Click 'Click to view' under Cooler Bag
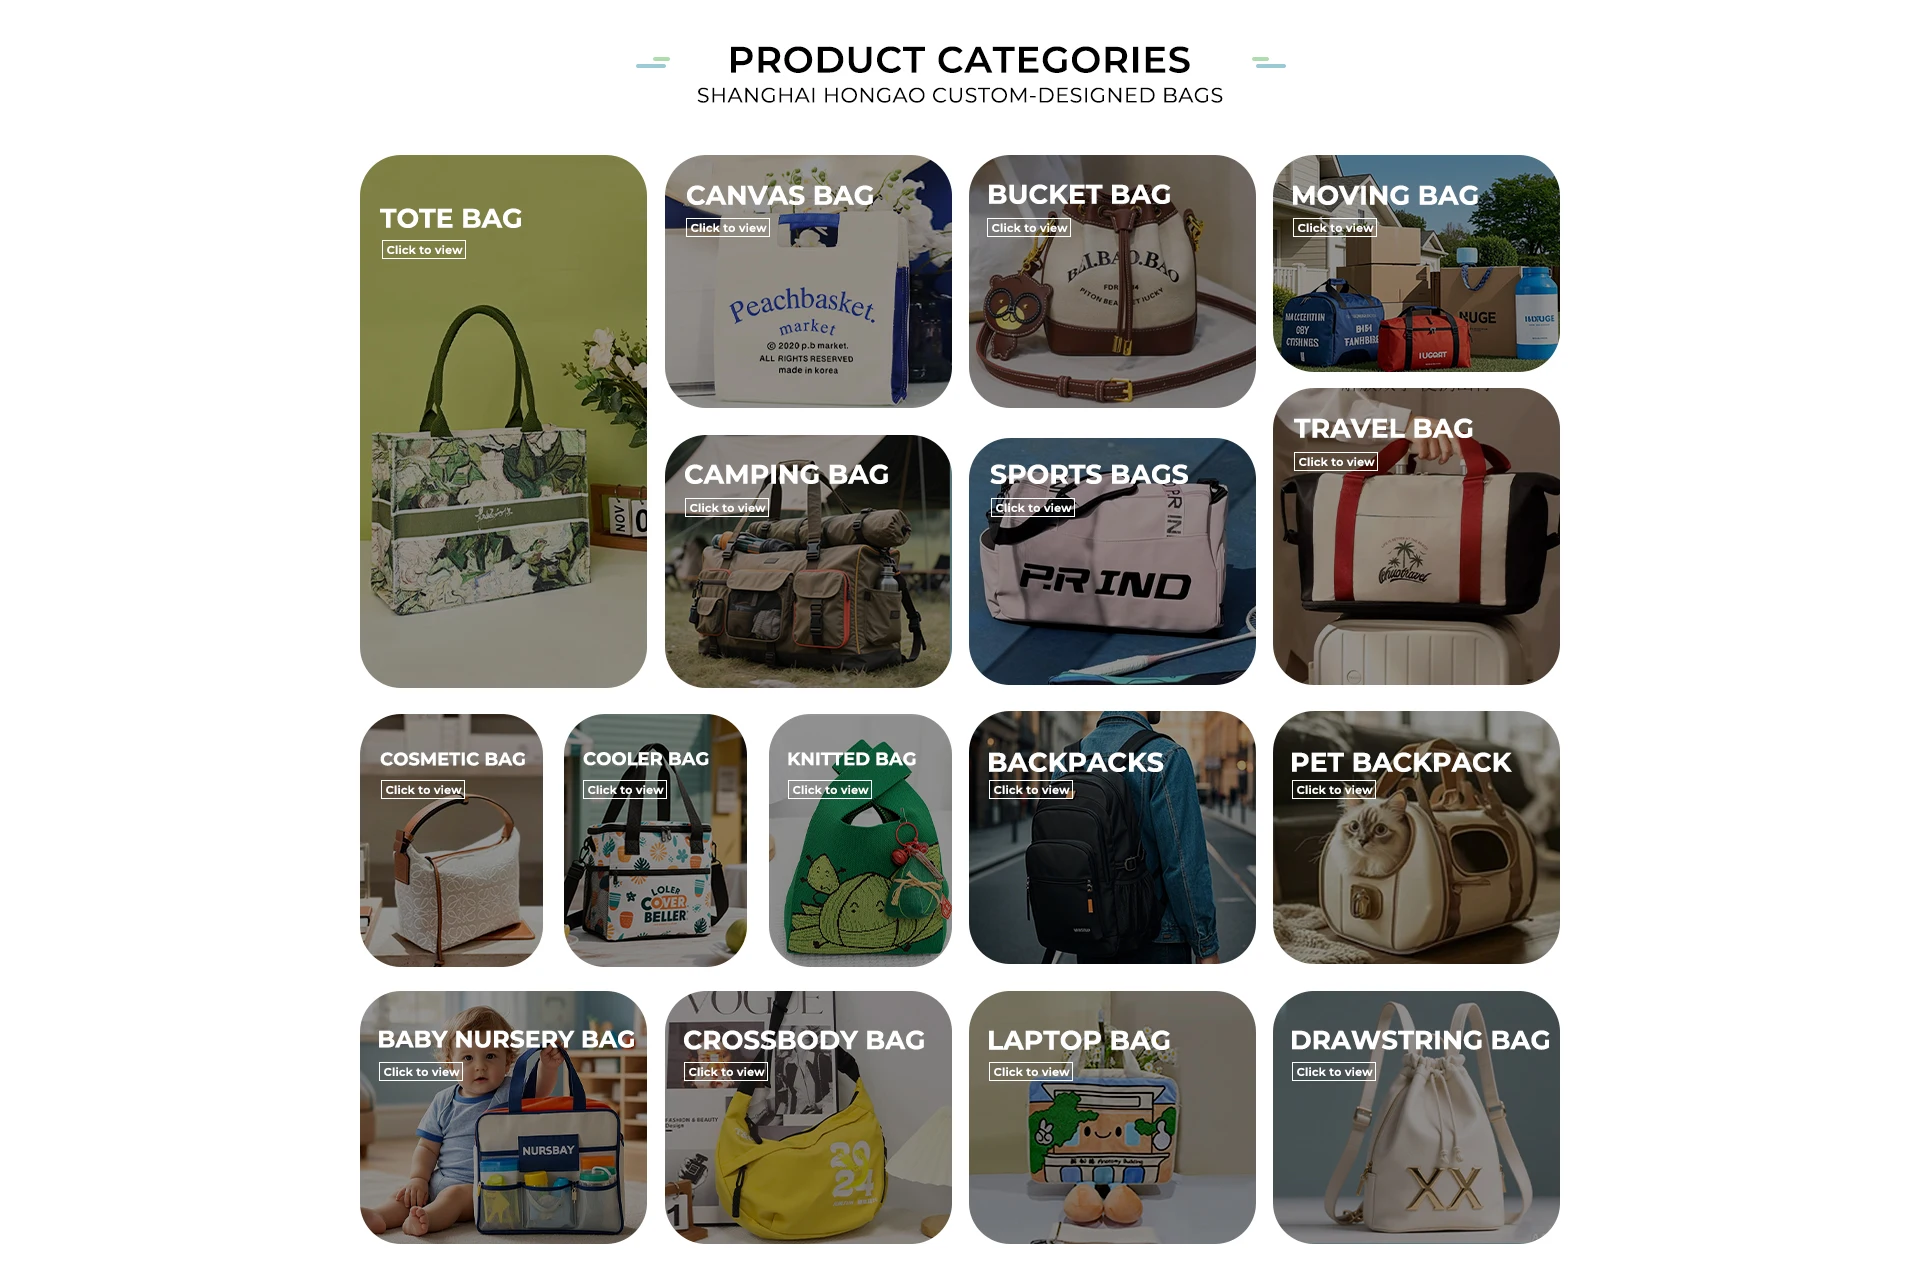Viewport: 1920px width, 1261px height. (625, 790)
